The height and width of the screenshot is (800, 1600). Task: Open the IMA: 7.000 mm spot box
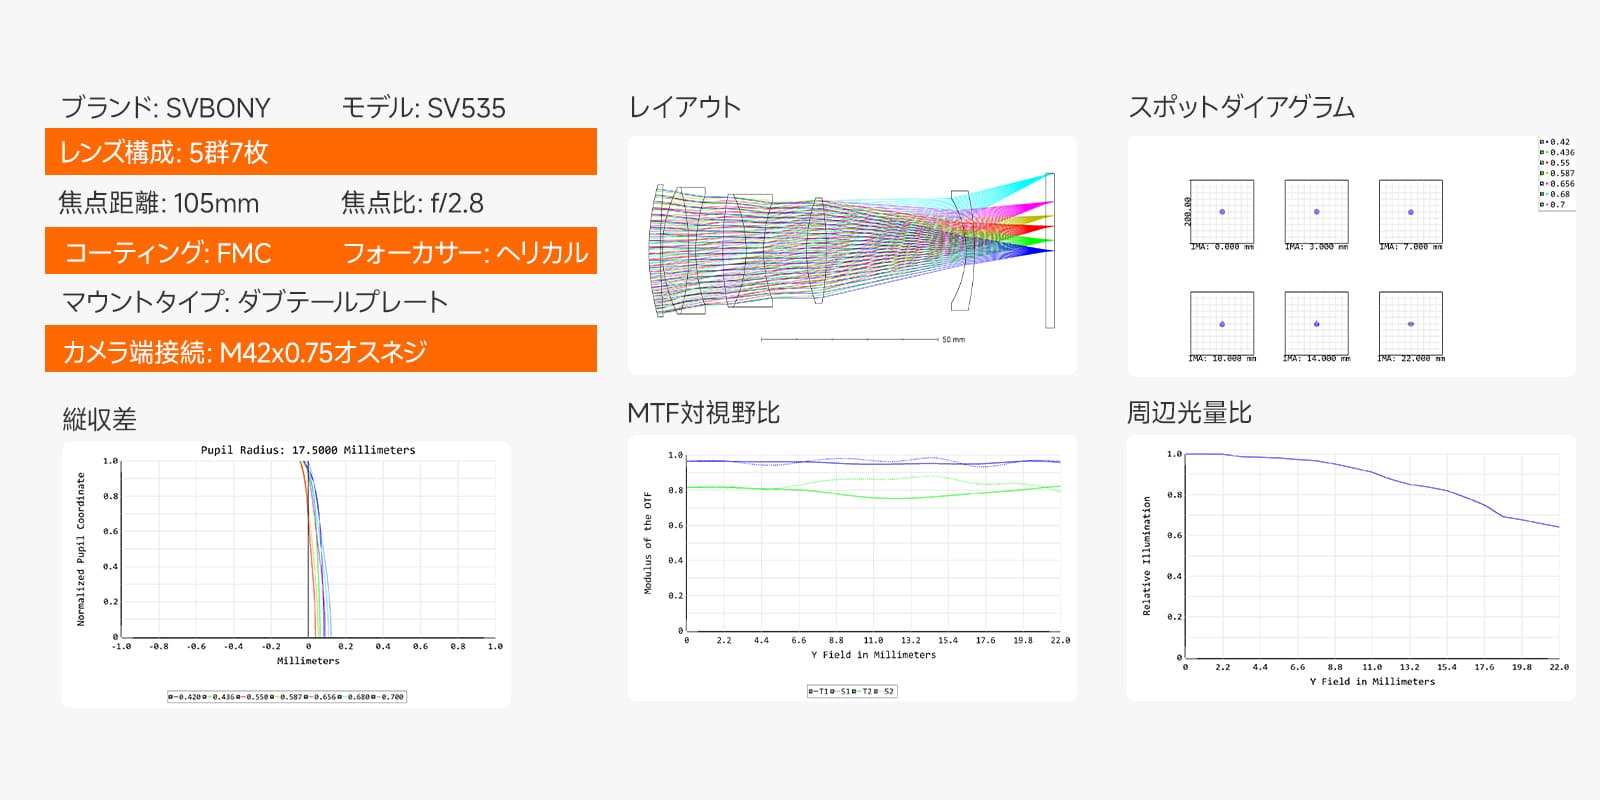coord(1410,212)
